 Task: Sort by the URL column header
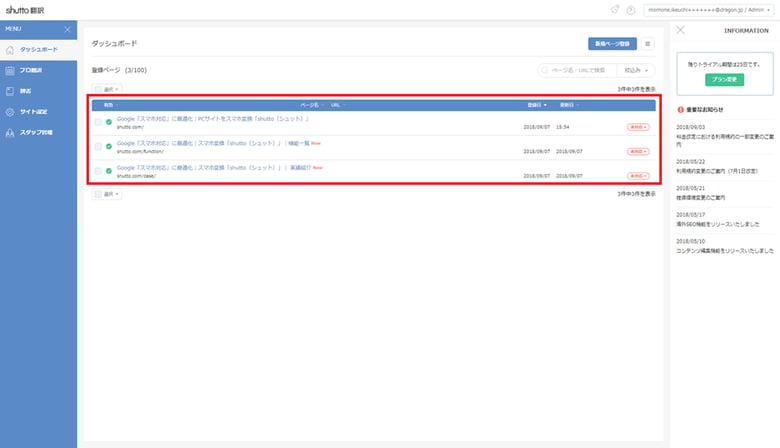point(338,105)
